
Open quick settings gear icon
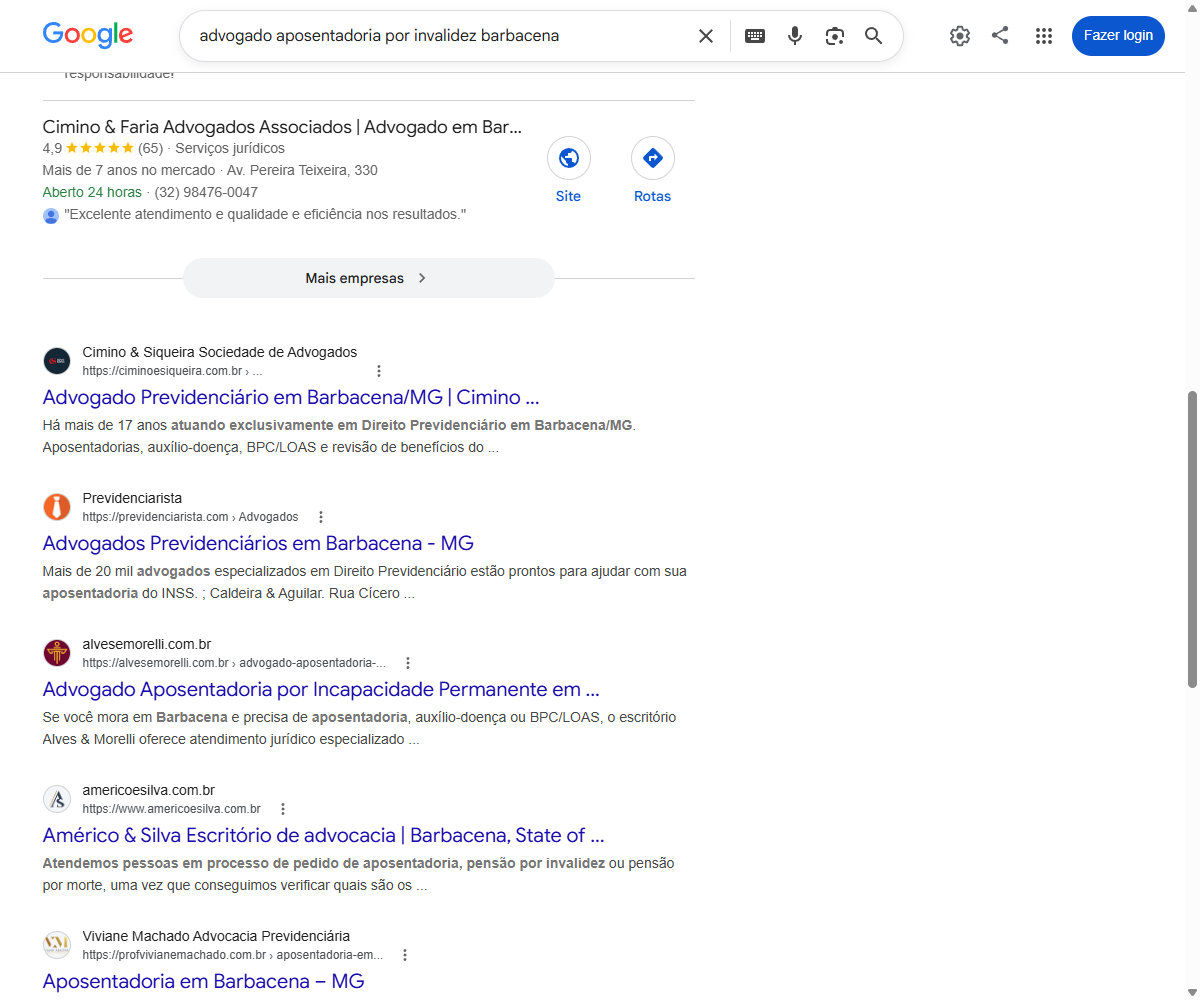[x=960, y=36]
